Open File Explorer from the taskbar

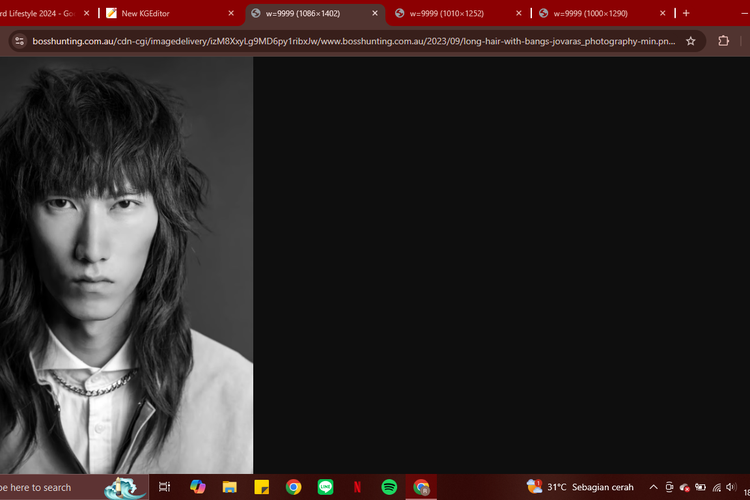(229, 487)
